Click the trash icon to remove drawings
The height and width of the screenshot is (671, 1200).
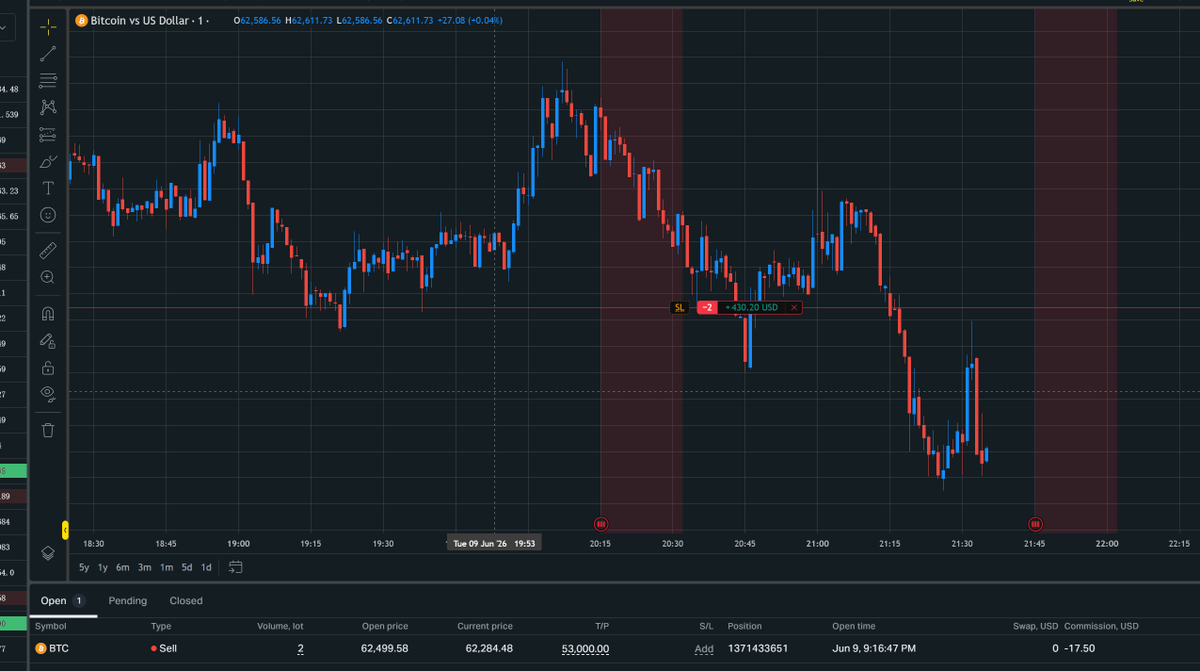coord(48,430)
